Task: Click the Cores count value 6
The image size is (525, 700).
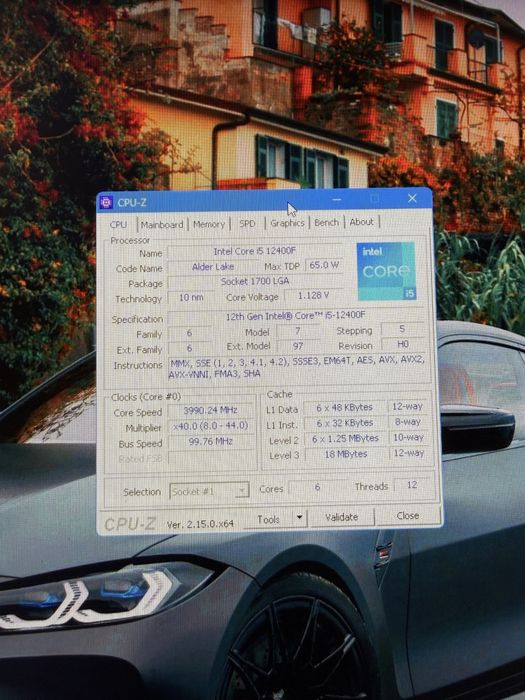Action: click(317, 487)
